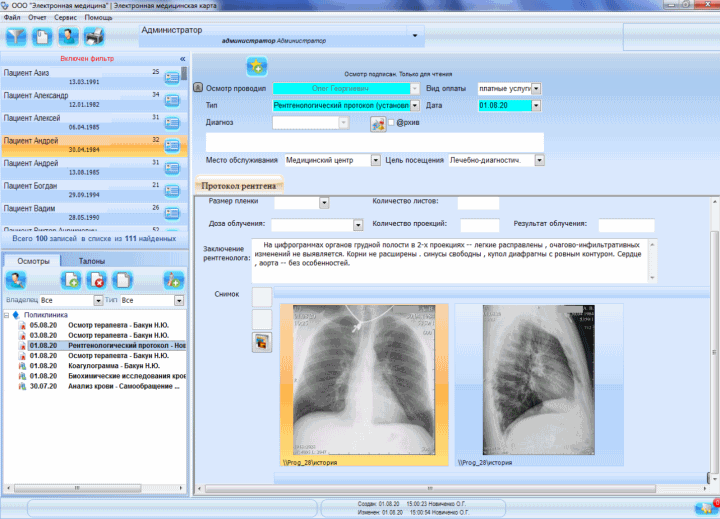Viewport: 720px width, 519px height.
Task: Click the lateral chest X-ray thumbnail
Action: 539,379
